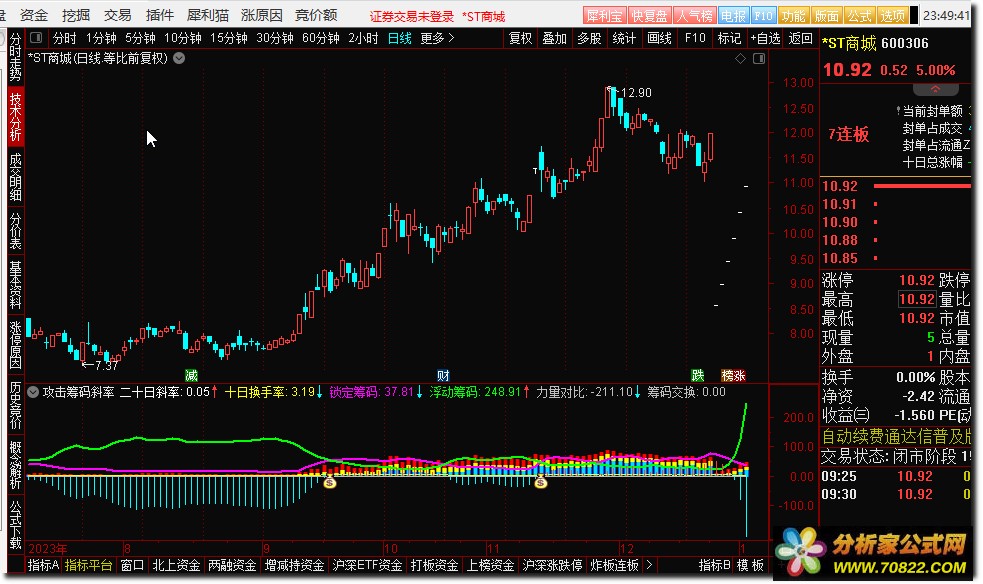The width and height of the screenshot is (983, 584).
Task: Expand 更多 period options
Action: [437, 38]
